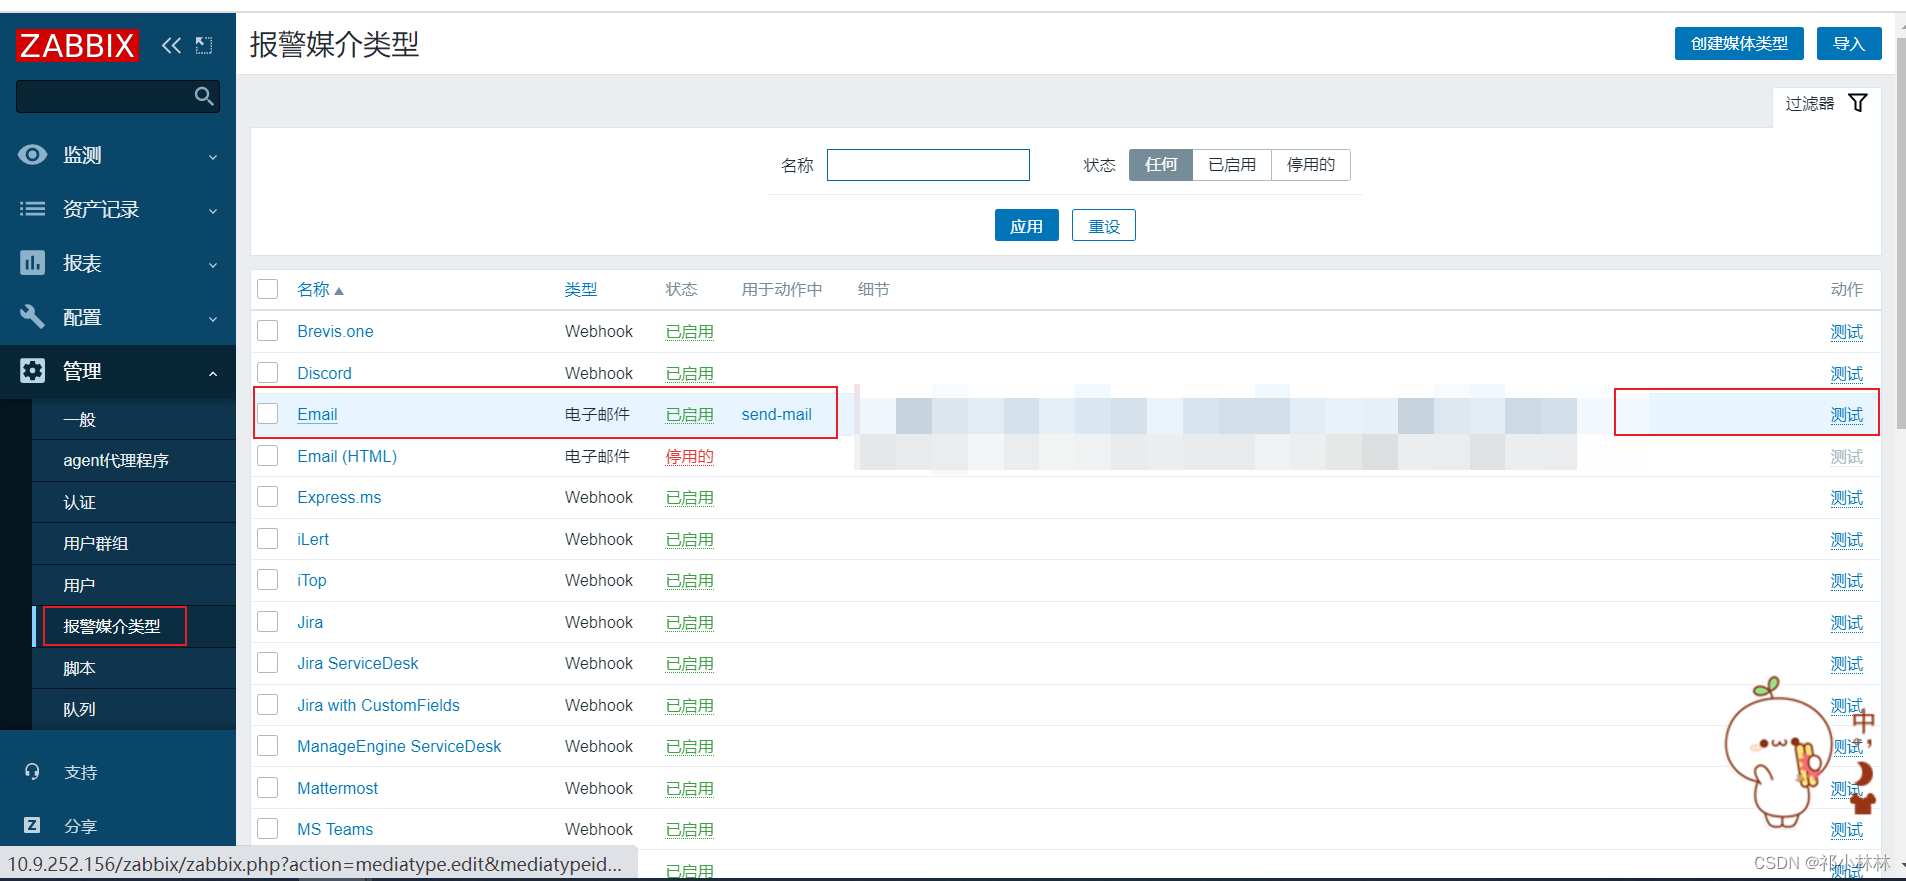Toggle 已启用 status of Discord
This screenshot has height=881, width=1906.
[x=690, y=373]
